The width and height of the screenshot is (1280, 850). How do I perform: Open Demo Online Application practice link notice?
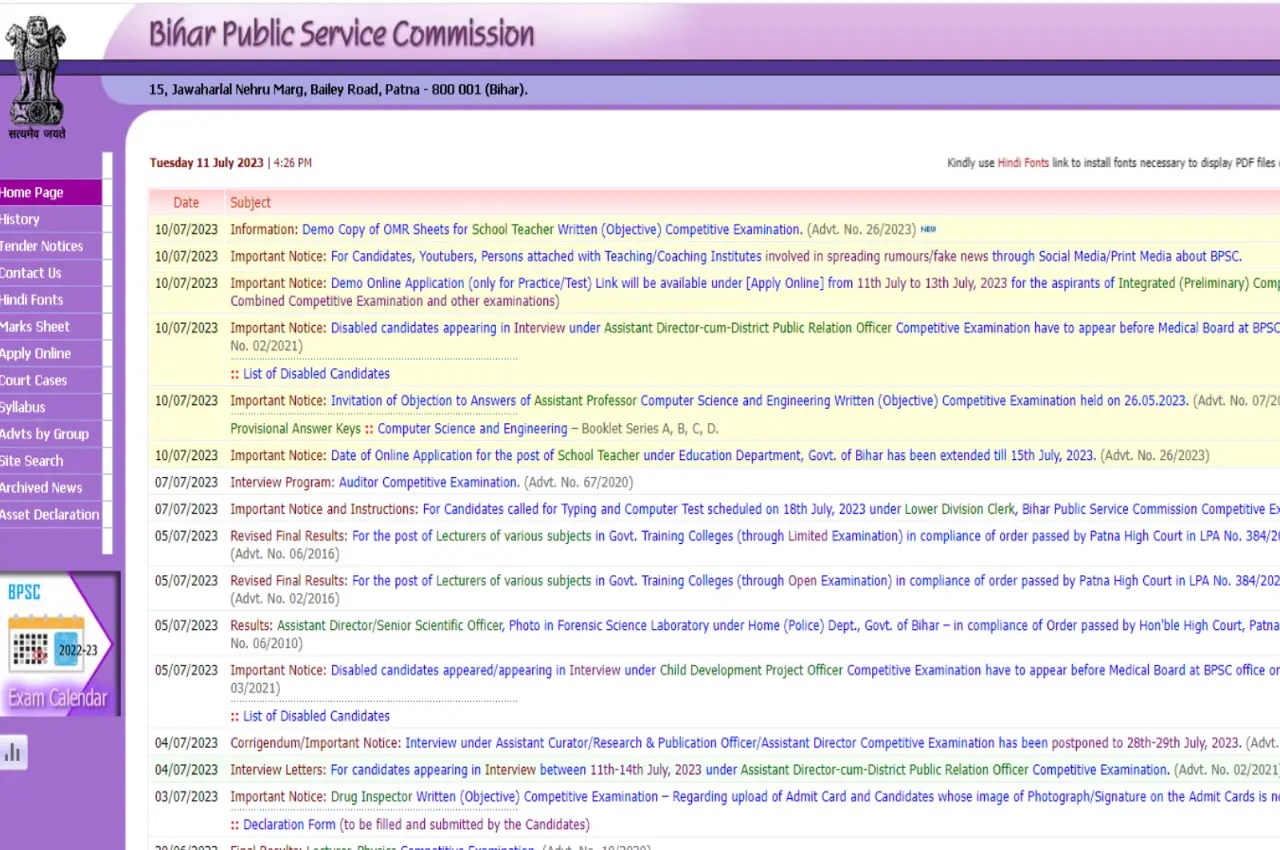tap(805, 283)
